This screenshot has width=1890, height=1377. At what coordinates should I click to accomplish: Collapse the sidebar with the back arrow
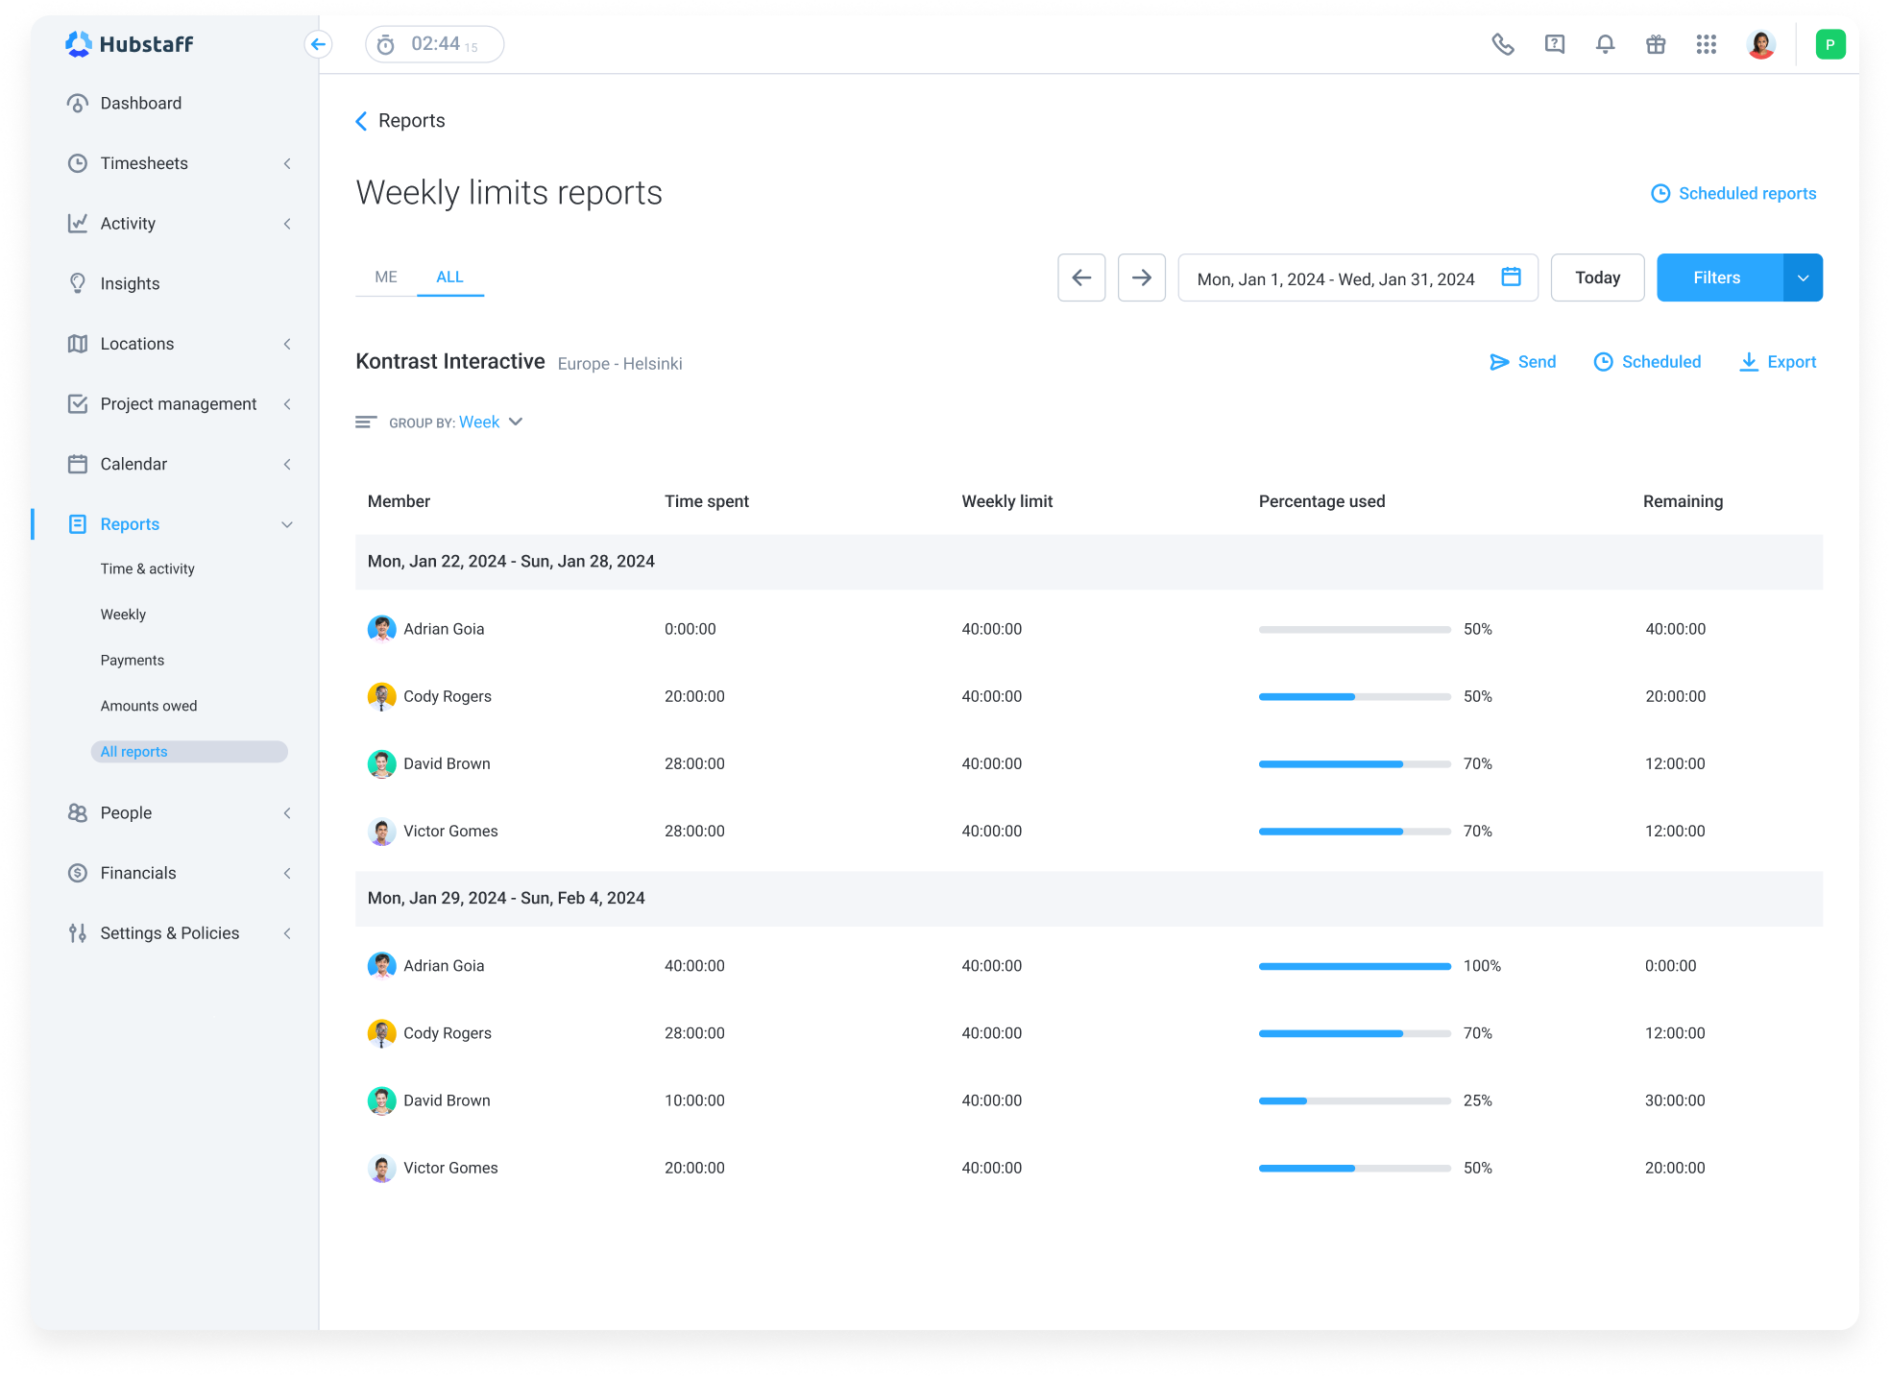pos(318,44)
